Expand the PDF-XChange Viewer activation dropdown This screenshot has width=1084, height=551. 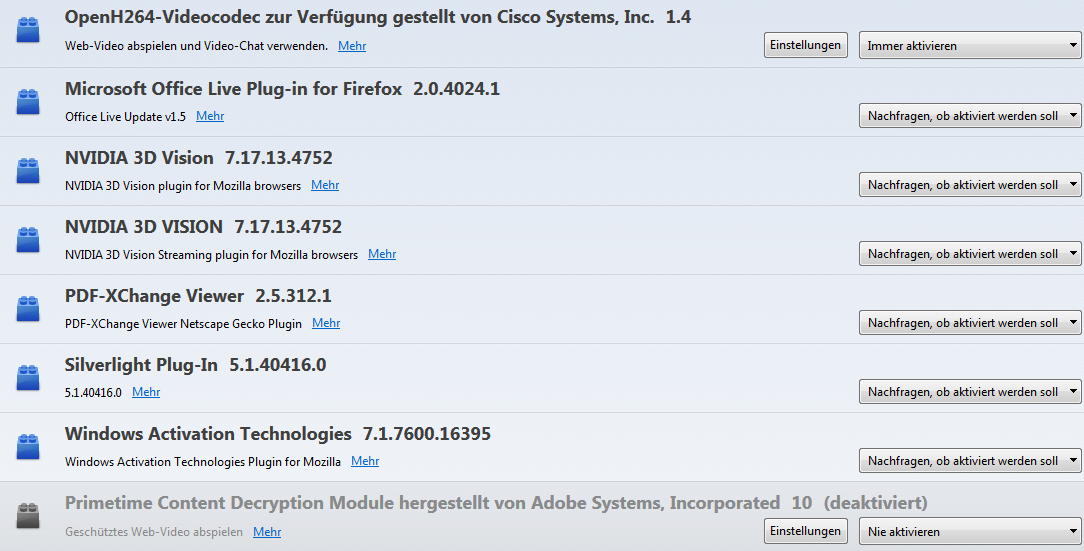click(969, 323)
